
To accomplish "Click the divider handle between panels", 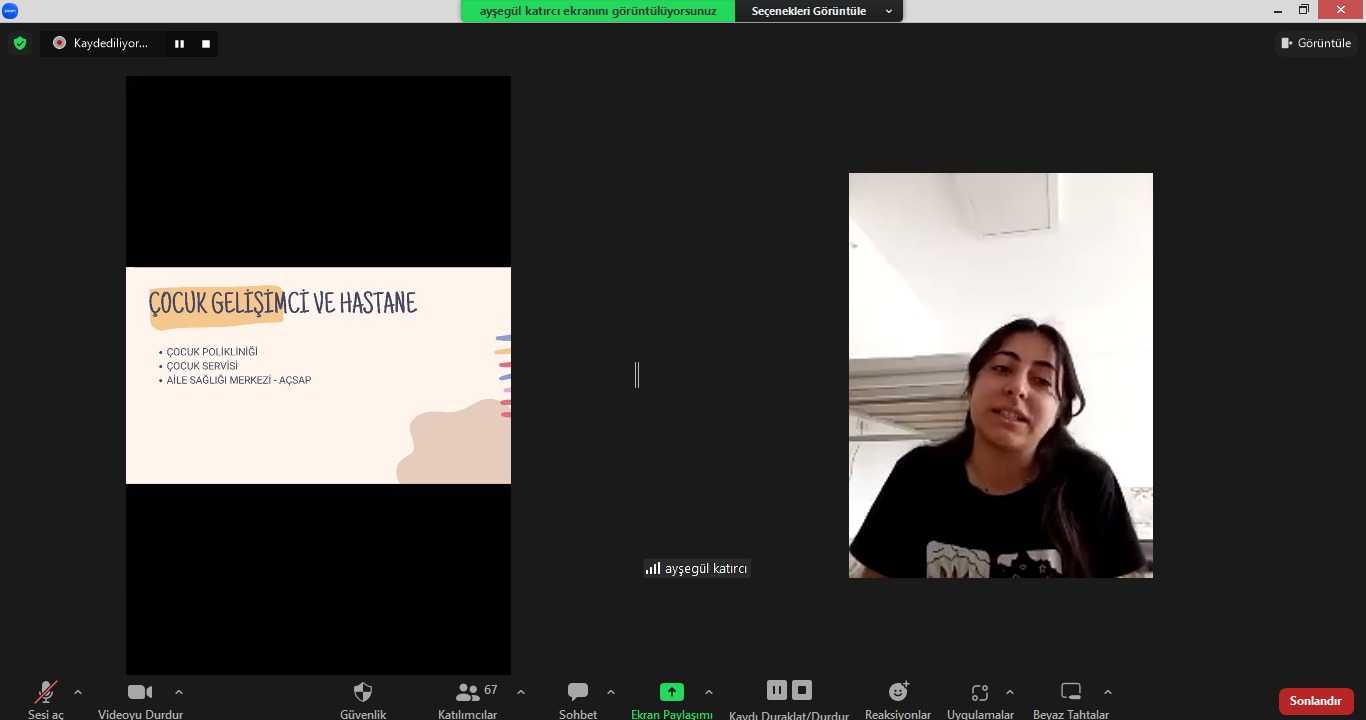I will click(637, 375).
